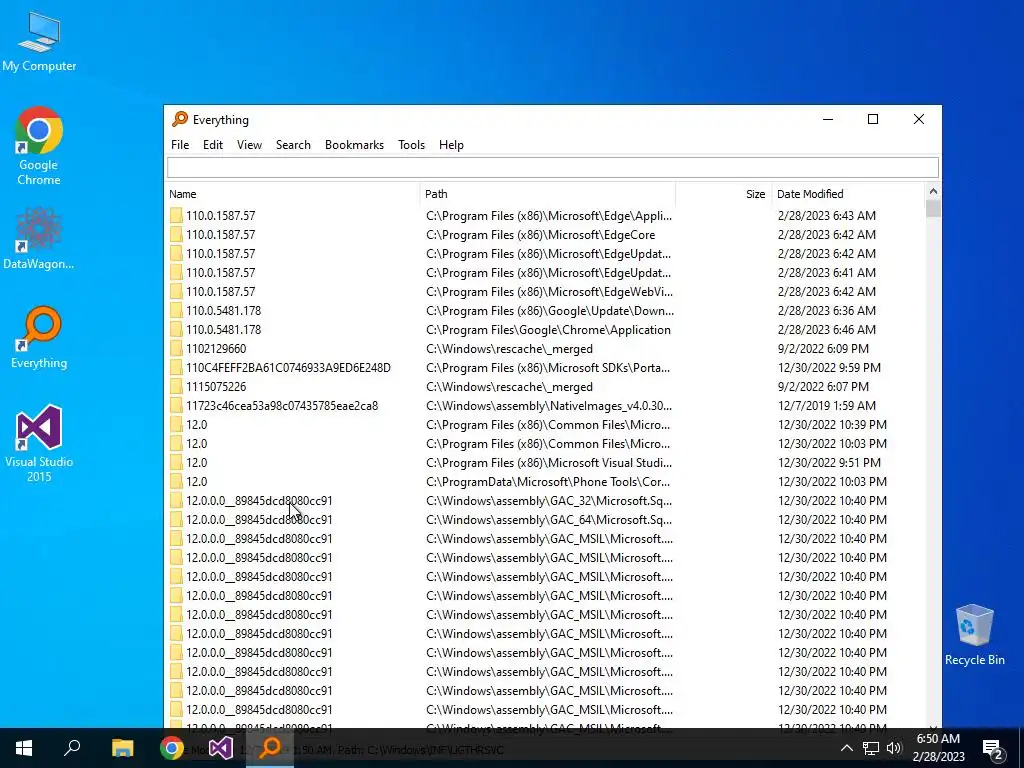Screen dimensions: 1024x768
Task: Sort by Date Modified column header
Action: pos(848,194)
